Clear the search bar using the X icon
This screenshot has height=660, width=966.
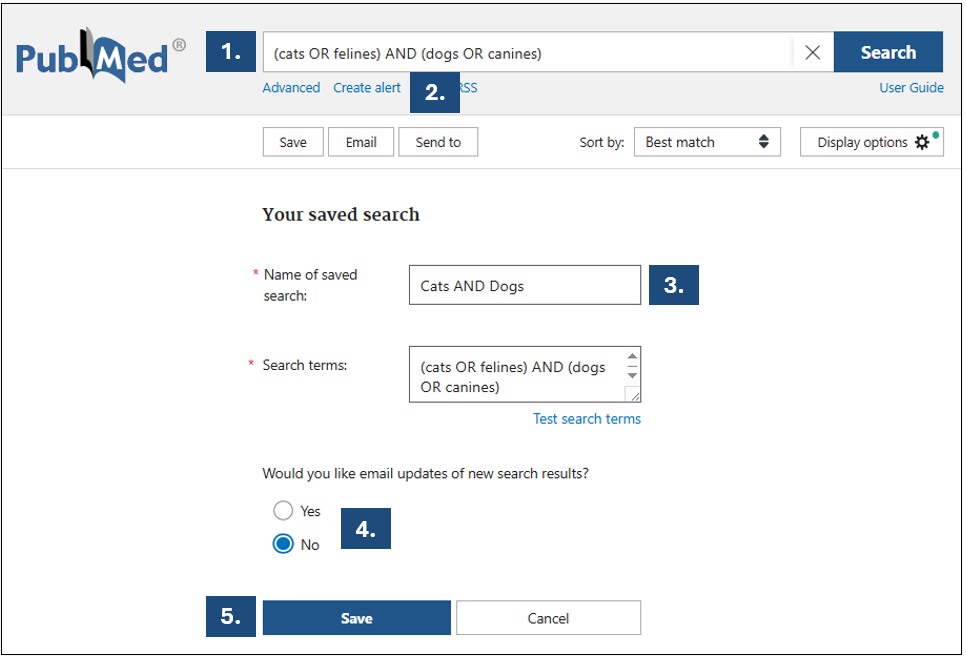[812, 52]
